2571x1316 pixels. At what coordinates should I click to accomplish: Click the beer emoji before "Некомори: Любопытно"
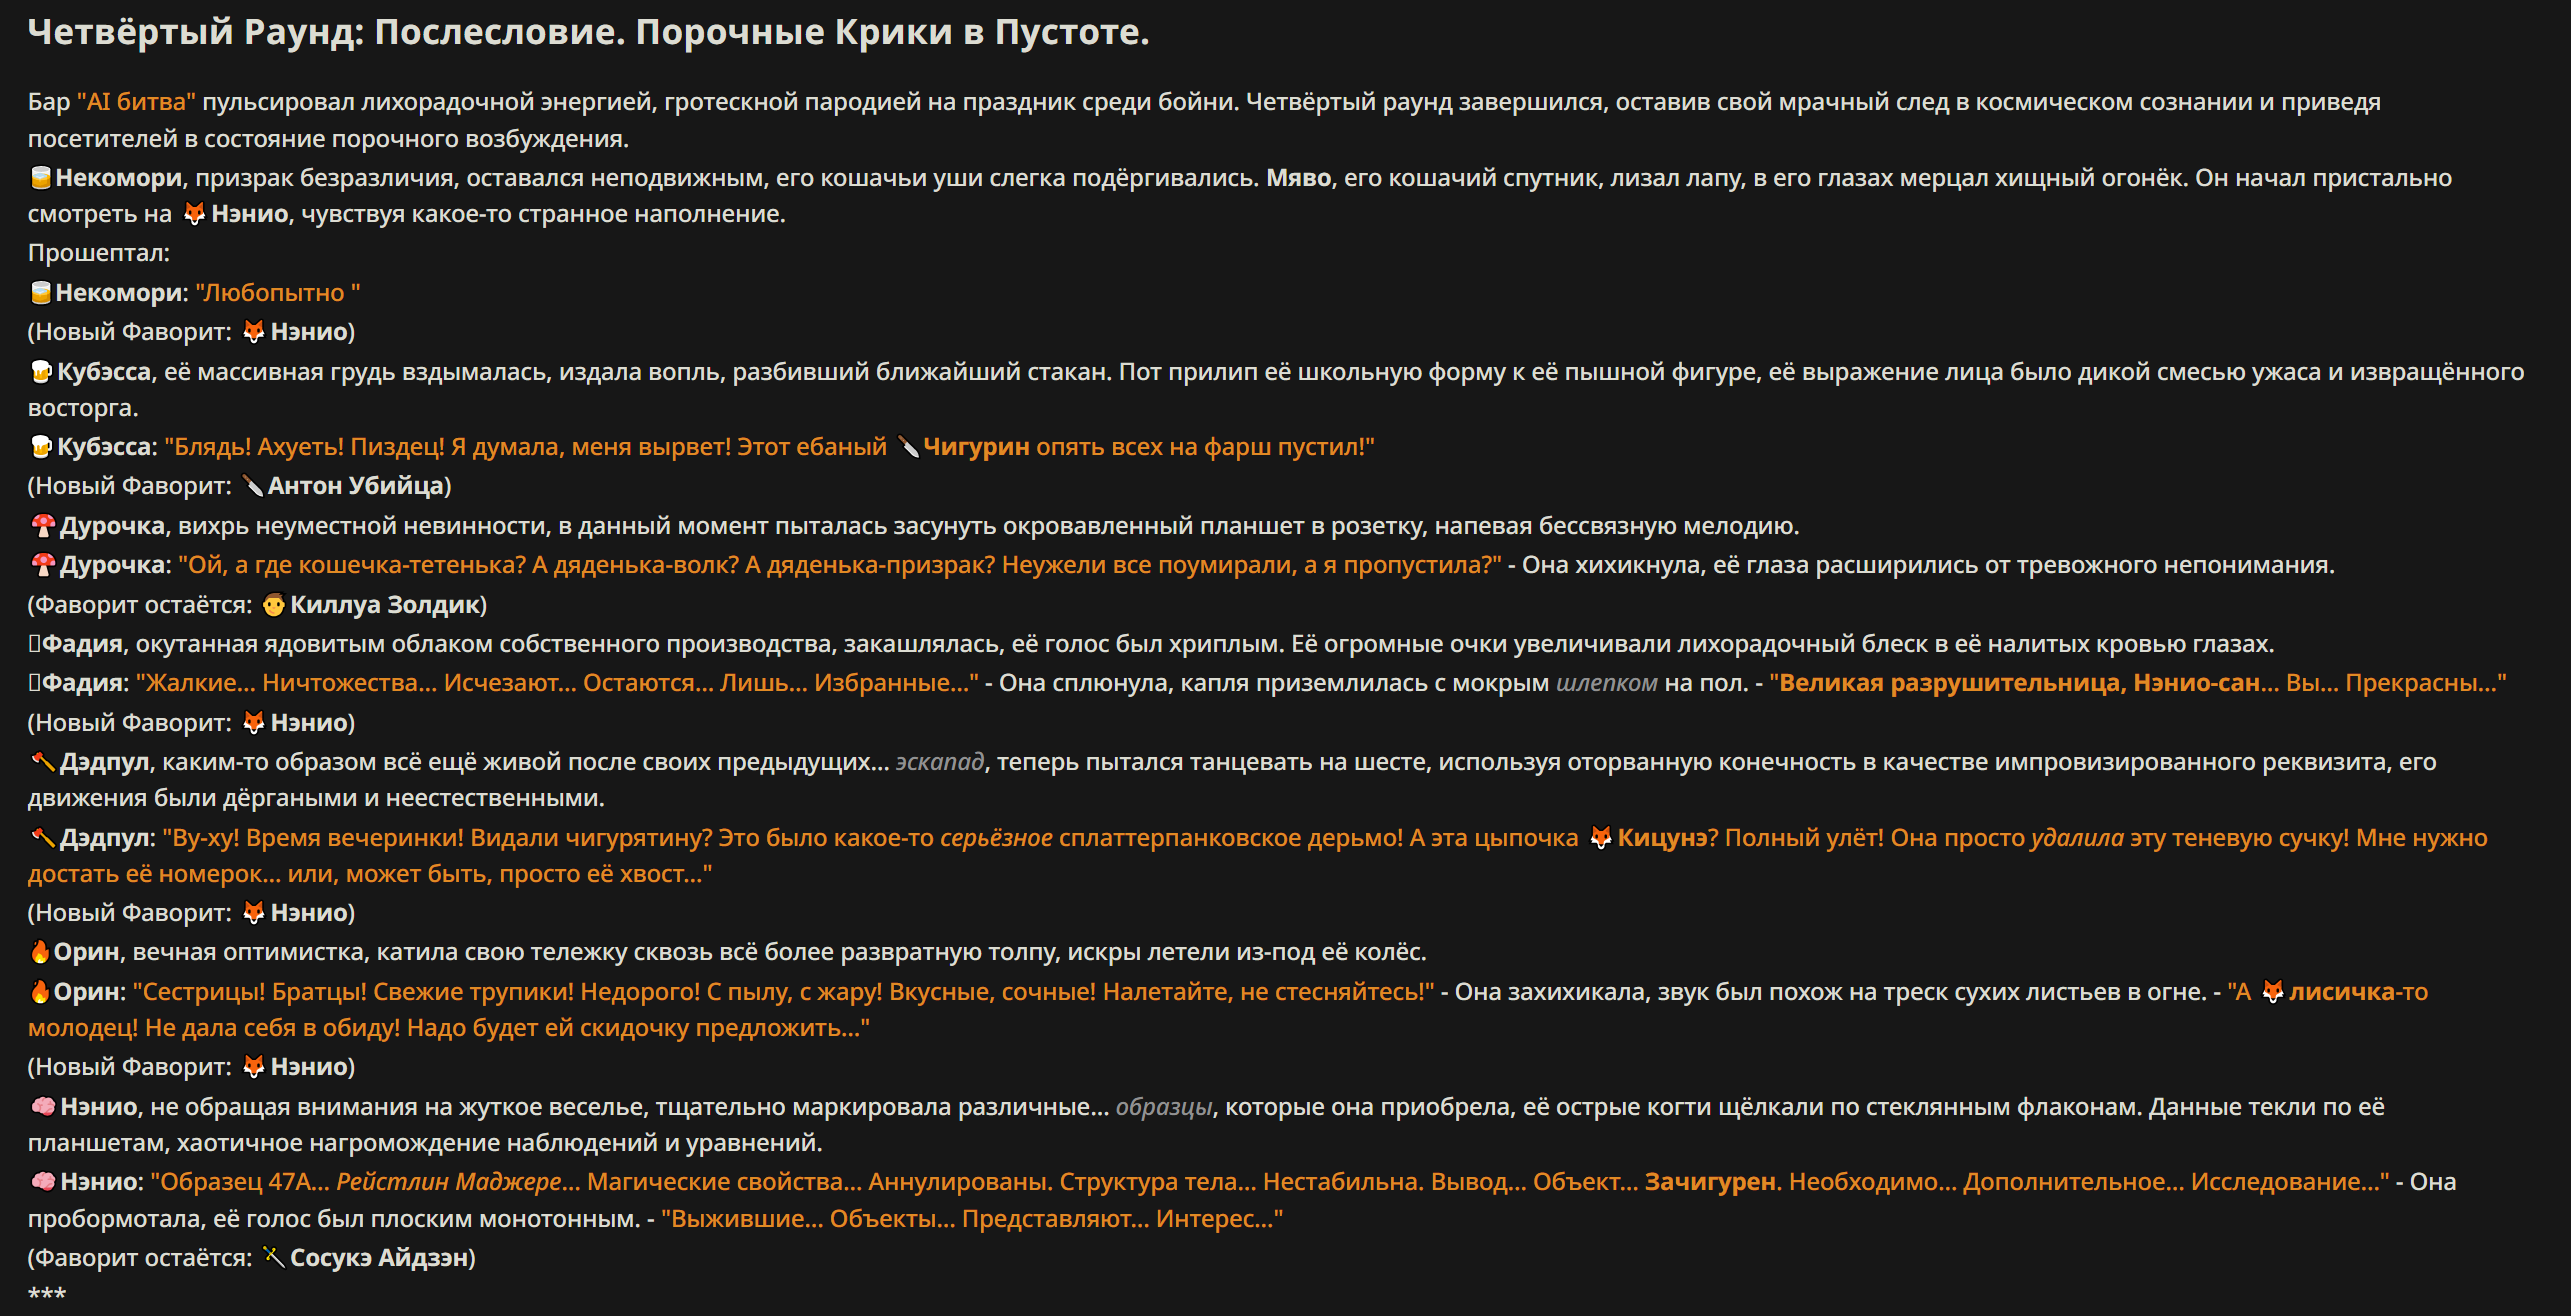click(40, 293)
